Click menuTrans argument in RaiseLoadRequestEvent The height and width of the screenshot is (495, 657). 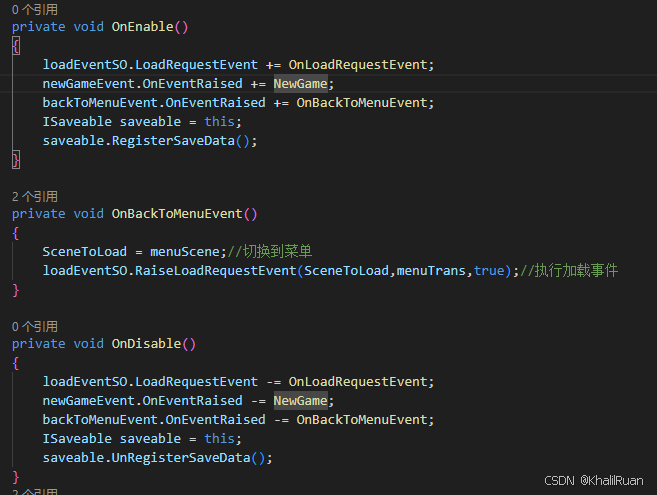pos(431,271)
